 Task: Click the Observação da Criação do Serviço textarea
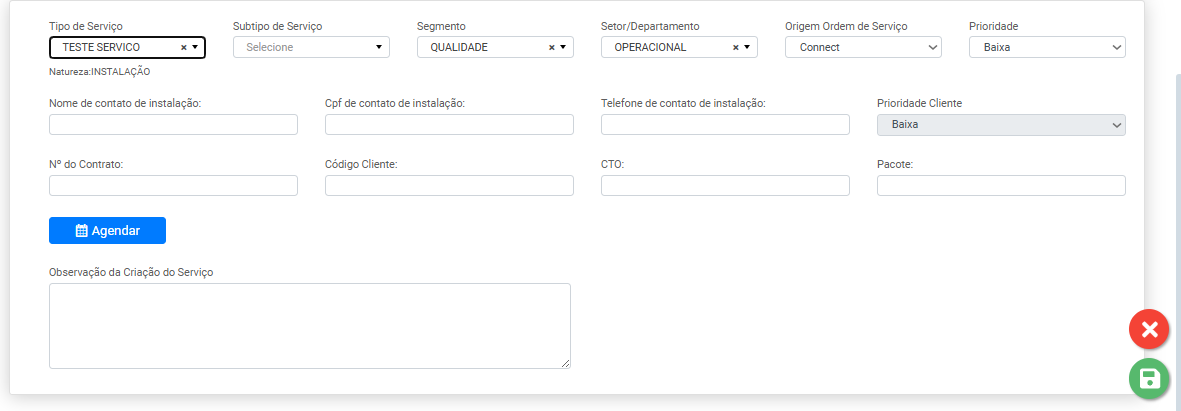click(x=309, y=326)
